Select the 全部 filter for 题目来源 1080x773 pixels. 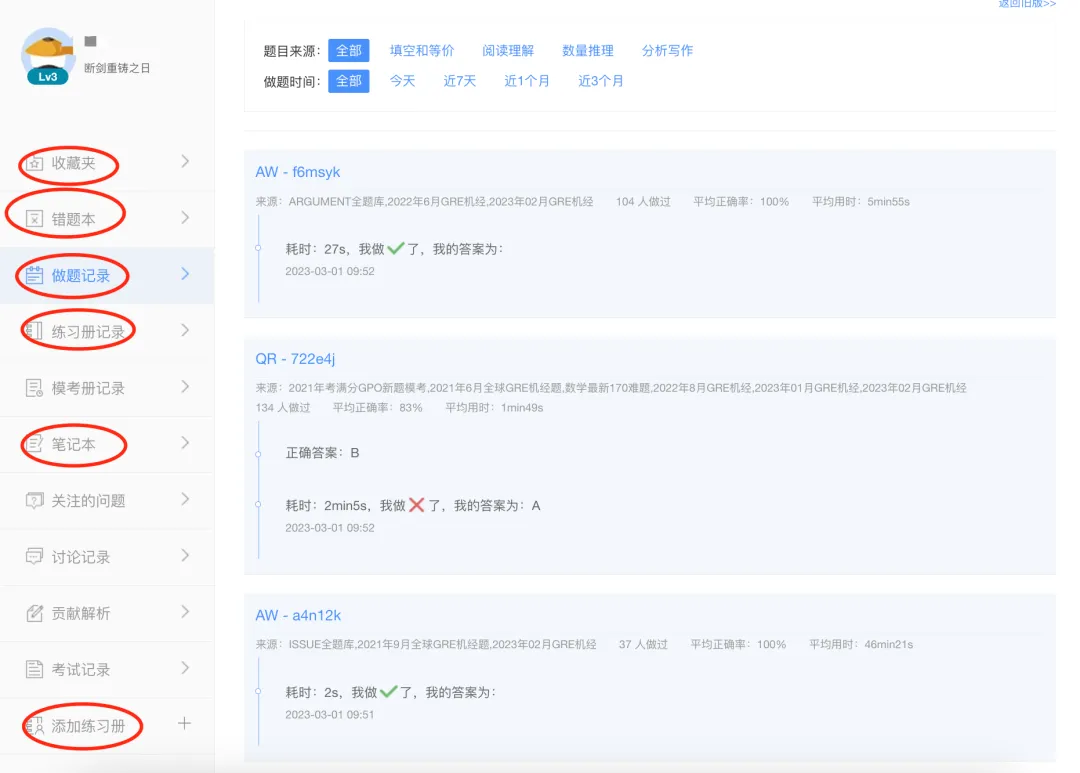349,50
